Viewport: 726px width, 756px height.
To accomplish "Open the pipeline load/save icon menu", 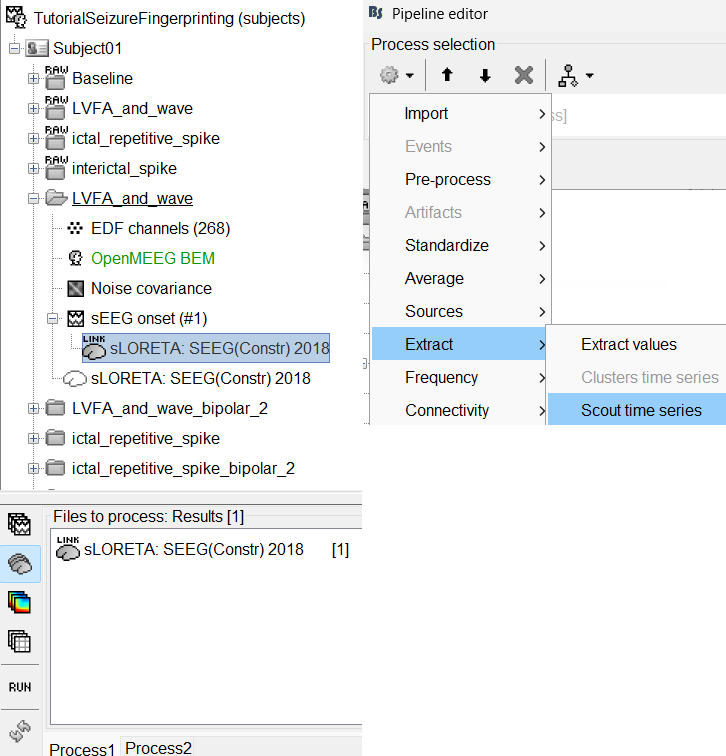I will (575, 75).
